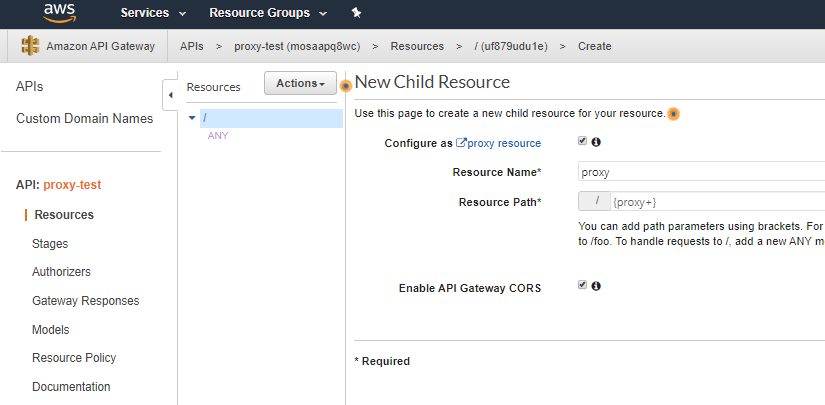Image resolution: width=825 pixels, height=405 pixels.
Task: Open the Services dropdown menu
Action: pyautogui.click(x=153, y=13)
